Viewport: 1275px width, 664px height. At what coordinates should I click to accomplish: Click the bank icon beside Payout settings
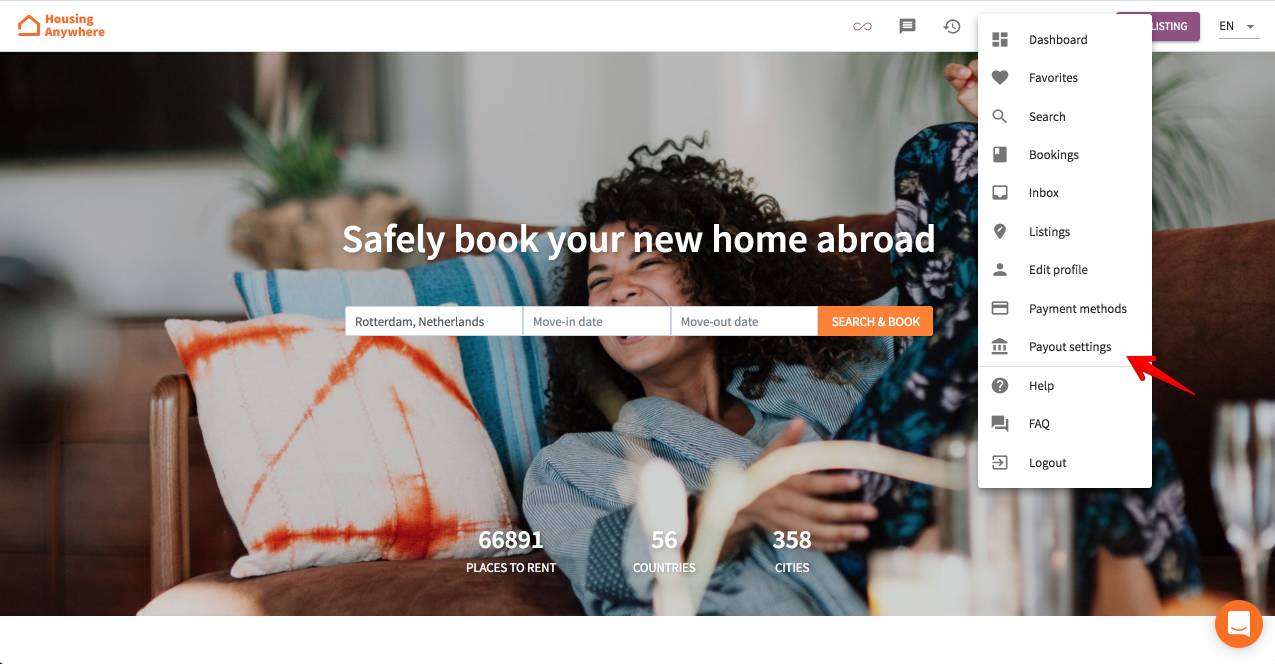pyautogui.click(x=1000, y=347)
